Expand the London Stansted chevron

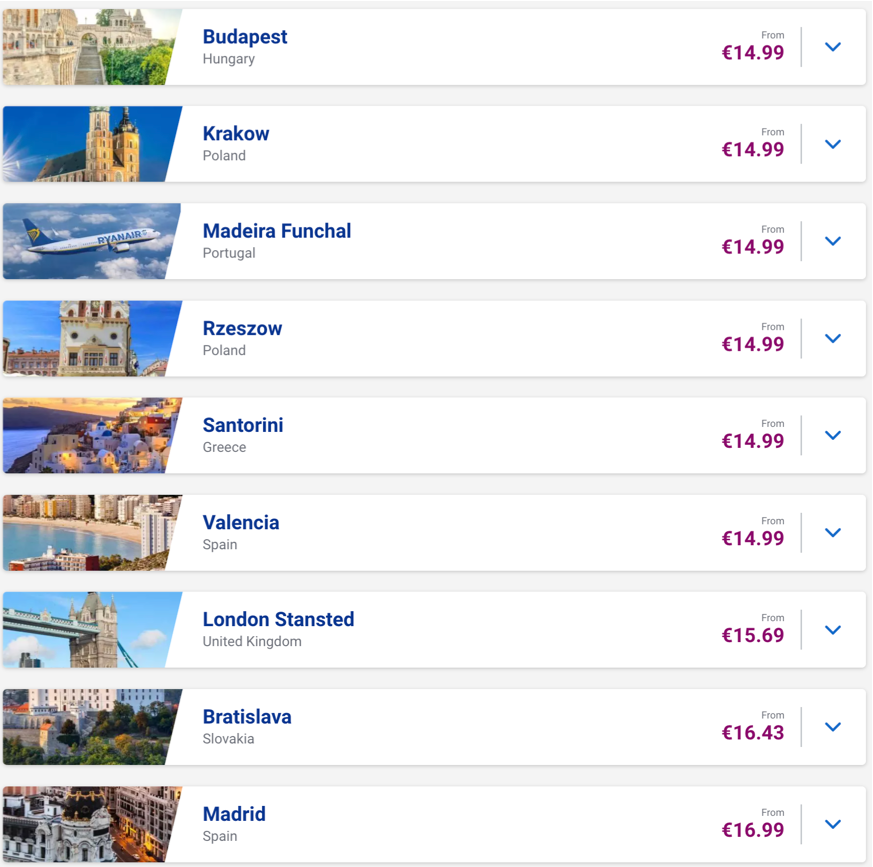click(x=832, y=630)
